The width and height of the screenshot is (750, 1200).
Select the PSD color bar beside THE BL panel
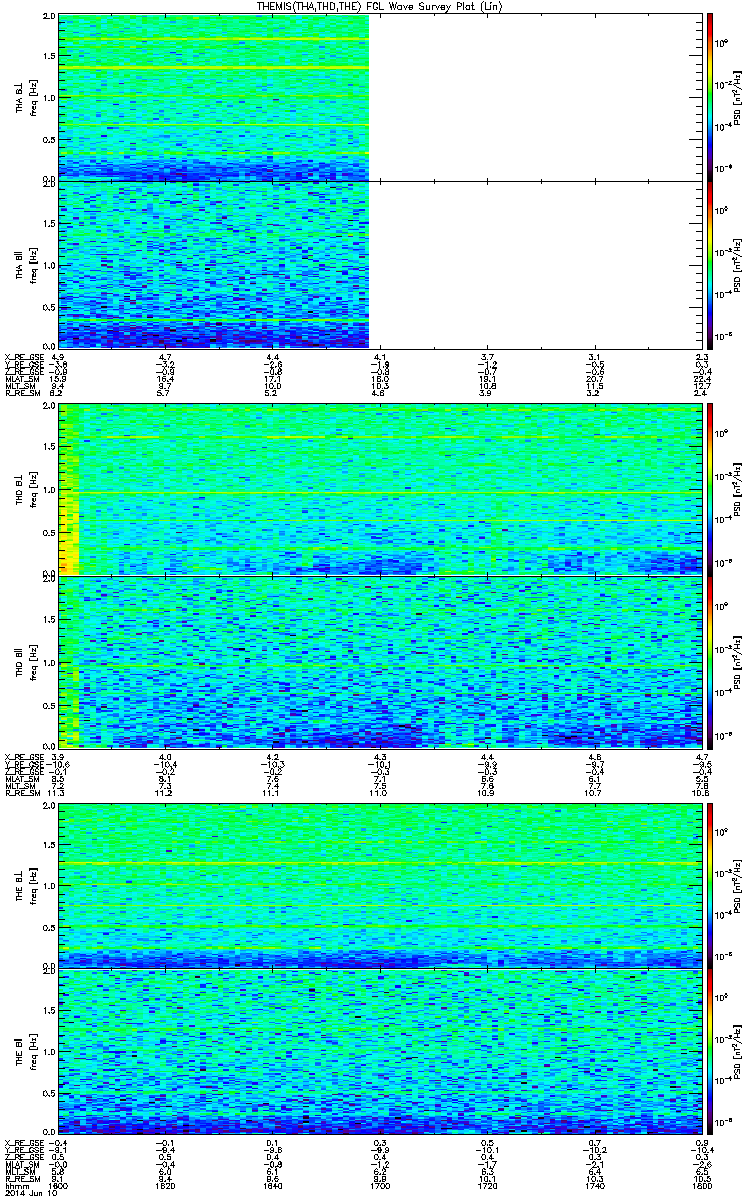[709, 885]
